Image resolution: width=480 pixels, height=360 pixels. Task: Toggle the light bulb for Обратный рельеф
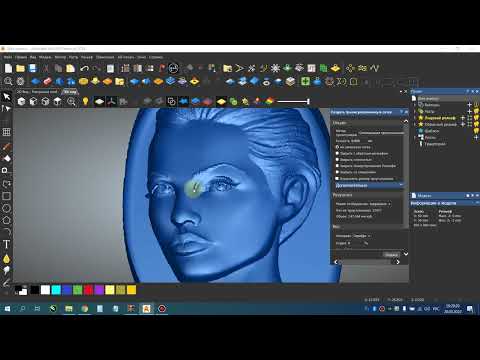[476, 124]
